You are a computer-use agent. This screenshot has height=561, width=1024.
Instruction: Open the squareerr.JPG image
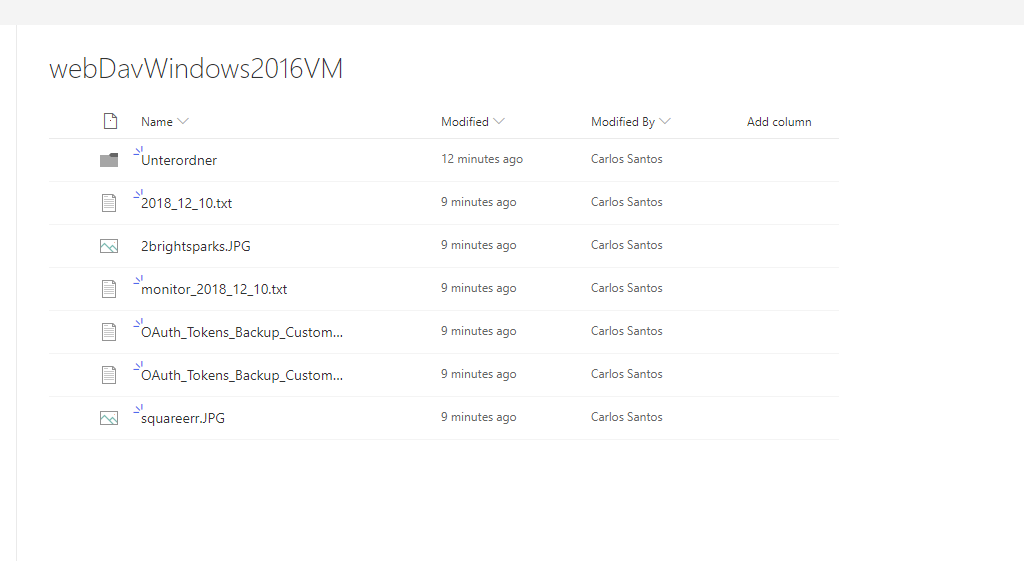click(x=183, y=418)
